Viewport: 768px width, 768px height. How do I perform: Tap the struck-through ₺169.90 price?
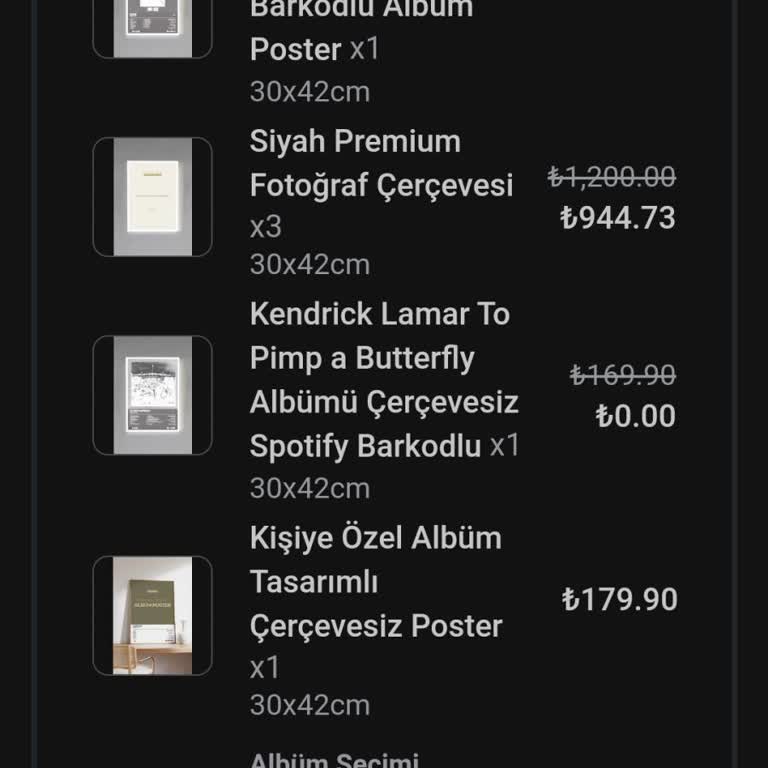click(x=623, y=375)
